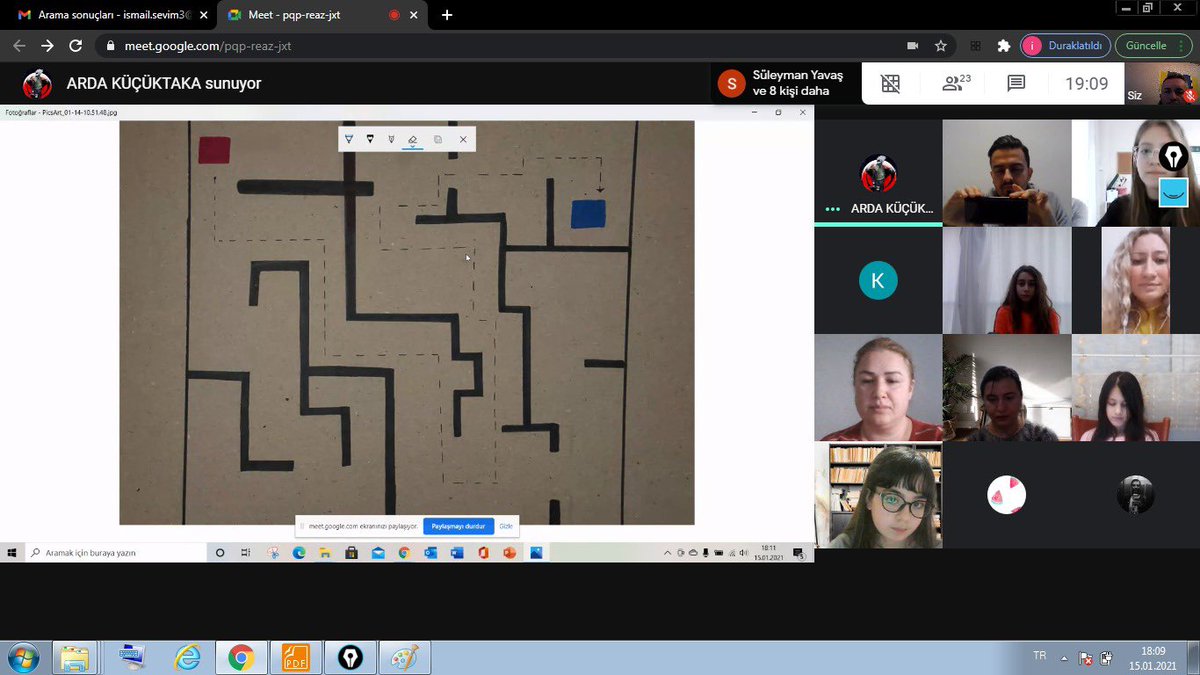Close the Arama sonuçları Gmail tab
Screen dimensions: 1200x675
(203, 15)
